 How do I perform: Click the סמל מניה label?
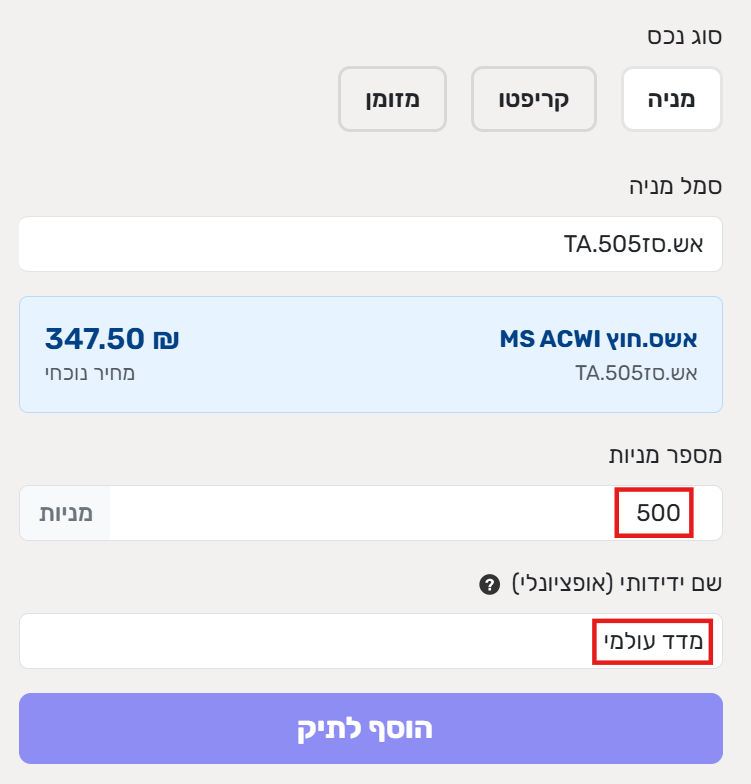(x=675, y=186)
